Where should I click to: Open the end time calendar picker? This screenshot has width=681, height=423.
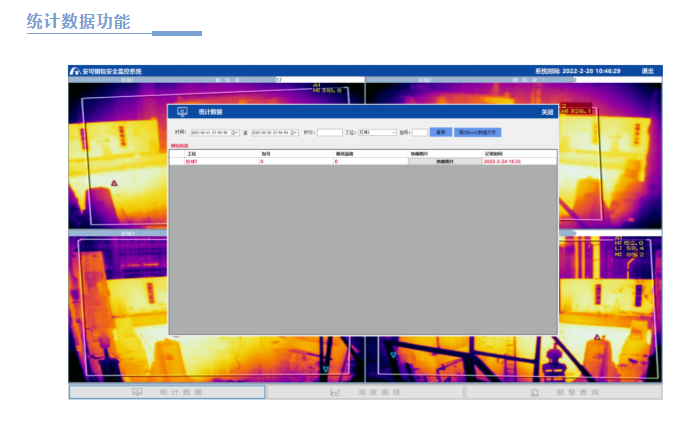tap(297, 132)
